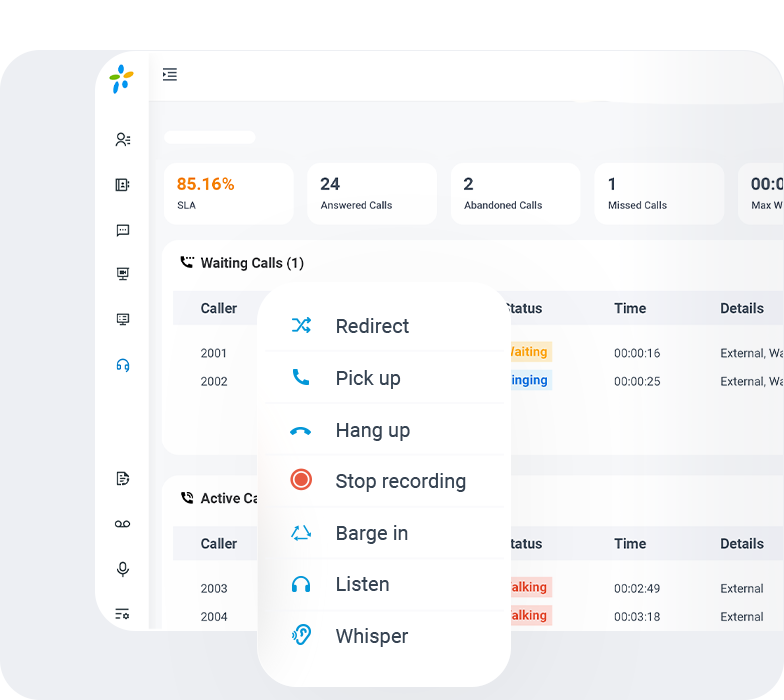784x700 pixels.
Task: Open the Chat message bubble icon
Action: click(122, 230)
